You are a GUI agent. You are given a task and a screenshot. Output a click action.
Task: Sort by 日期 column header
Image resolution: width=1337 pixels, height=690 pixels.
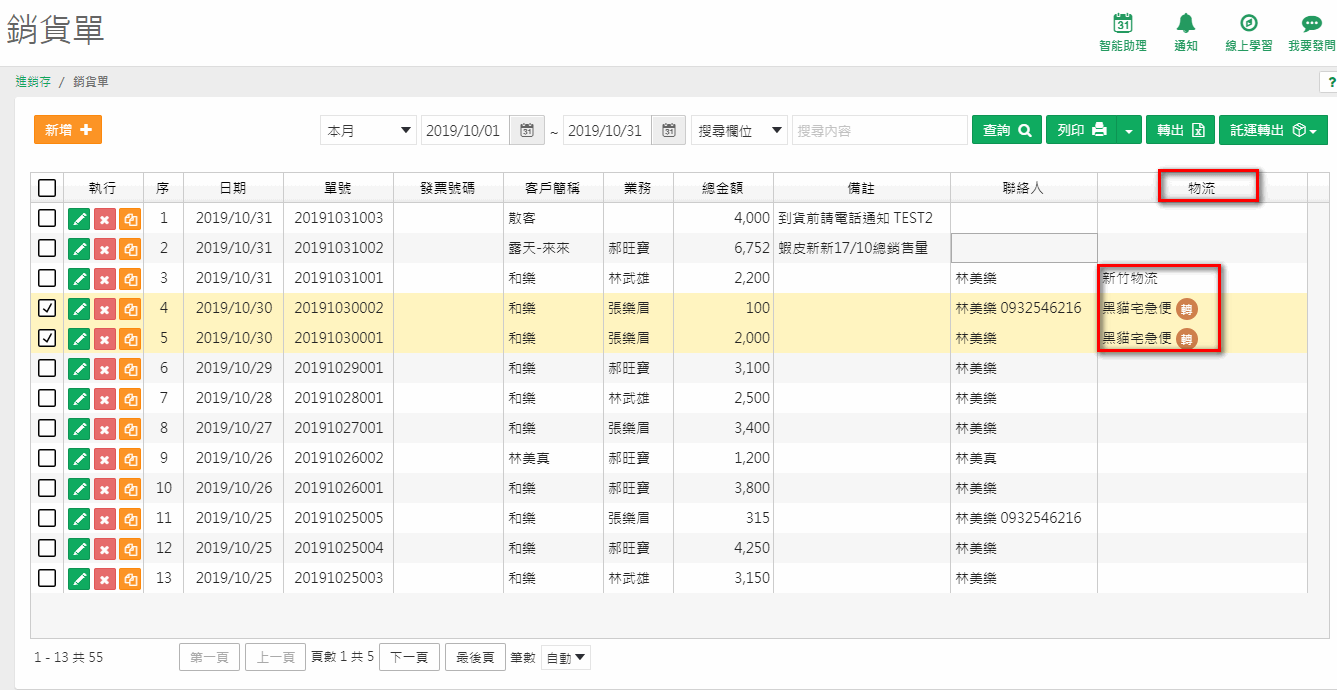[232, 187]
